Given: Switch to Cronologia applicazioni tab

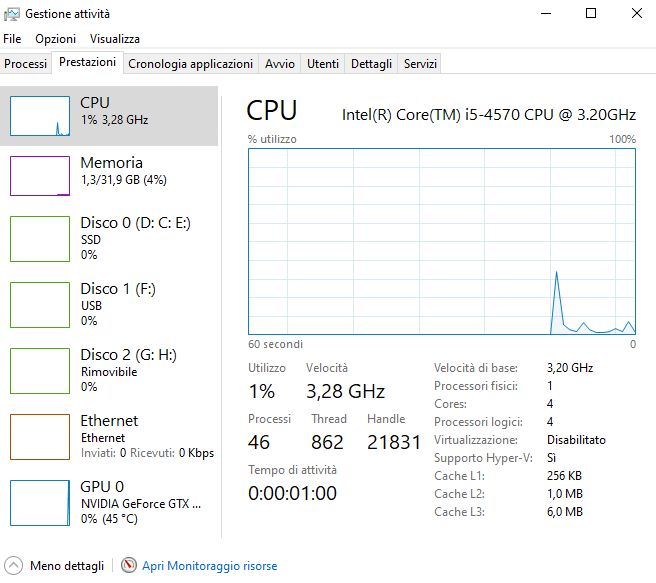Looking at the screenshot, I should click(x=190, y=64).
